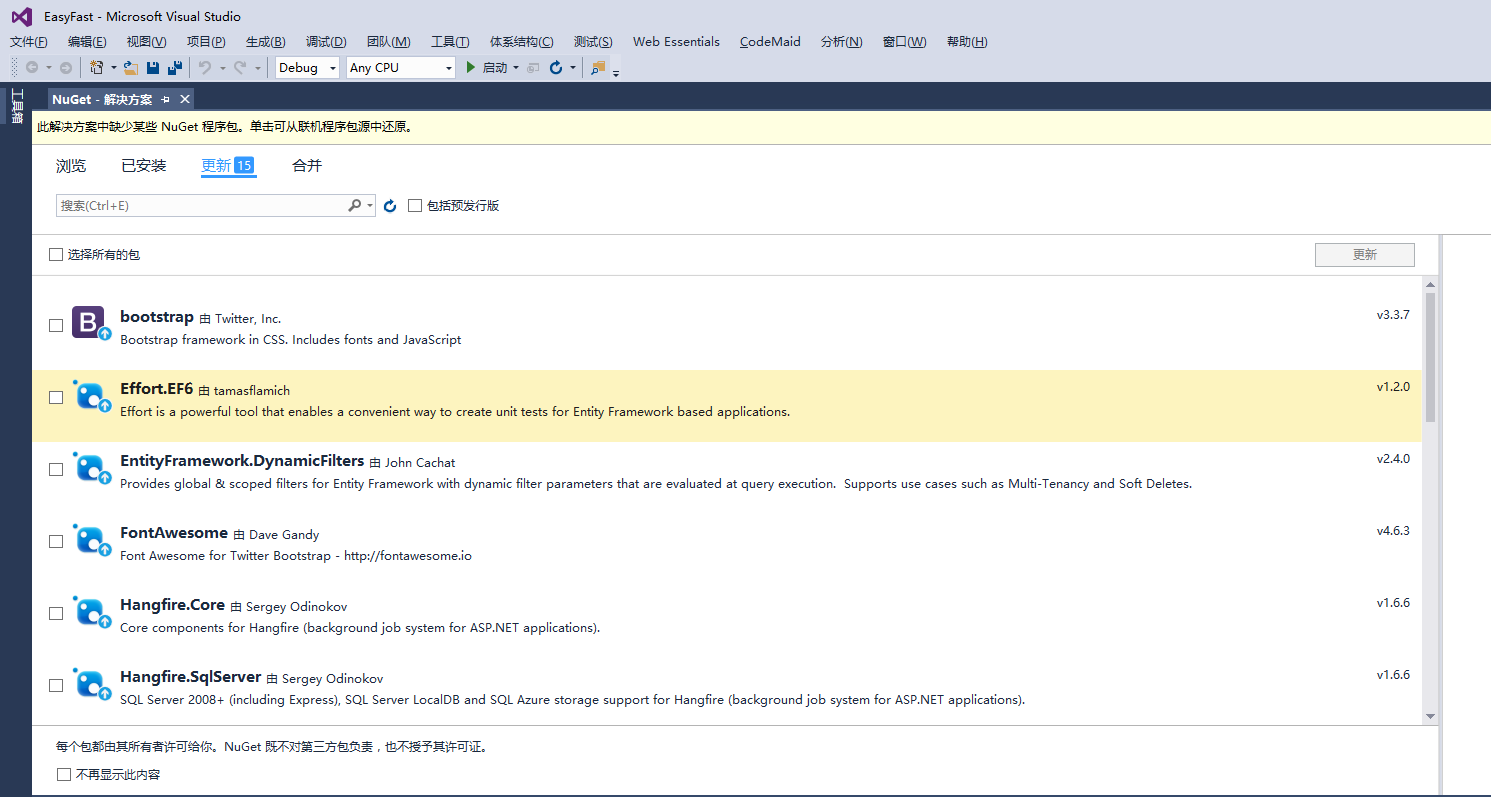Open the CodeMaid menu
The width and height of the screenshot is (1491, 797).
770,42
